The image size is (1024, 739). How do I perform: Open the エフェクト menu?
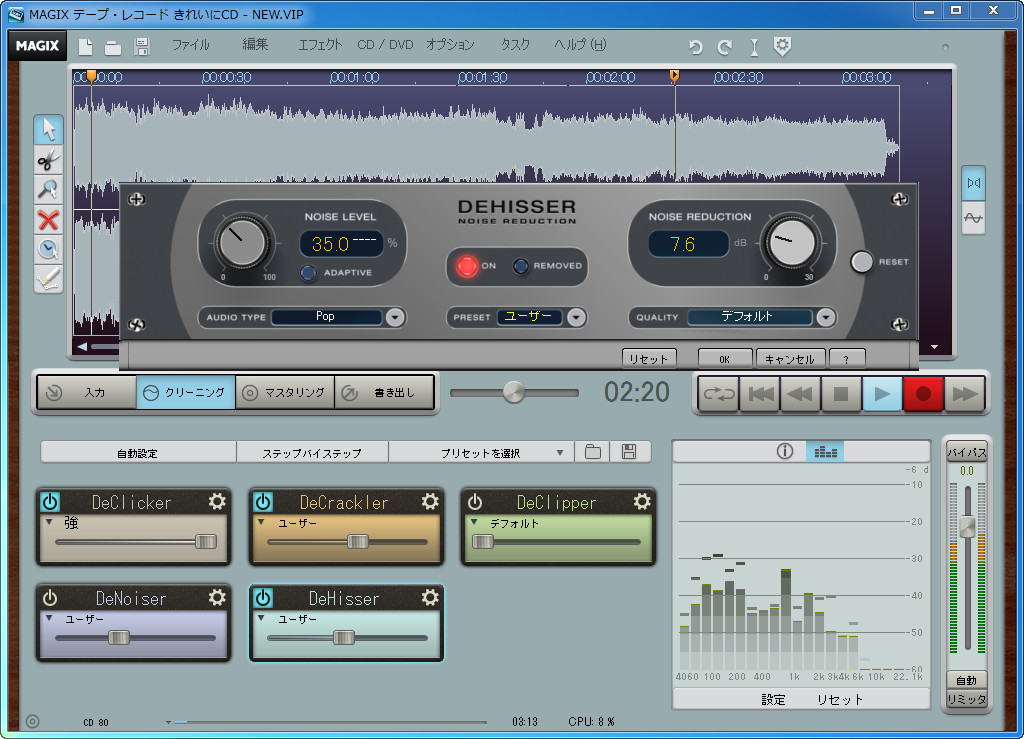point(320,45)
